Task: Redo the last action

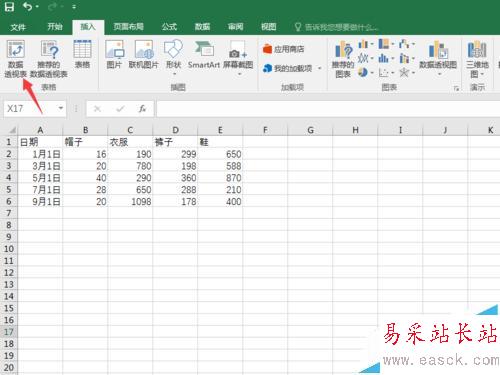Action: point(53,7)
